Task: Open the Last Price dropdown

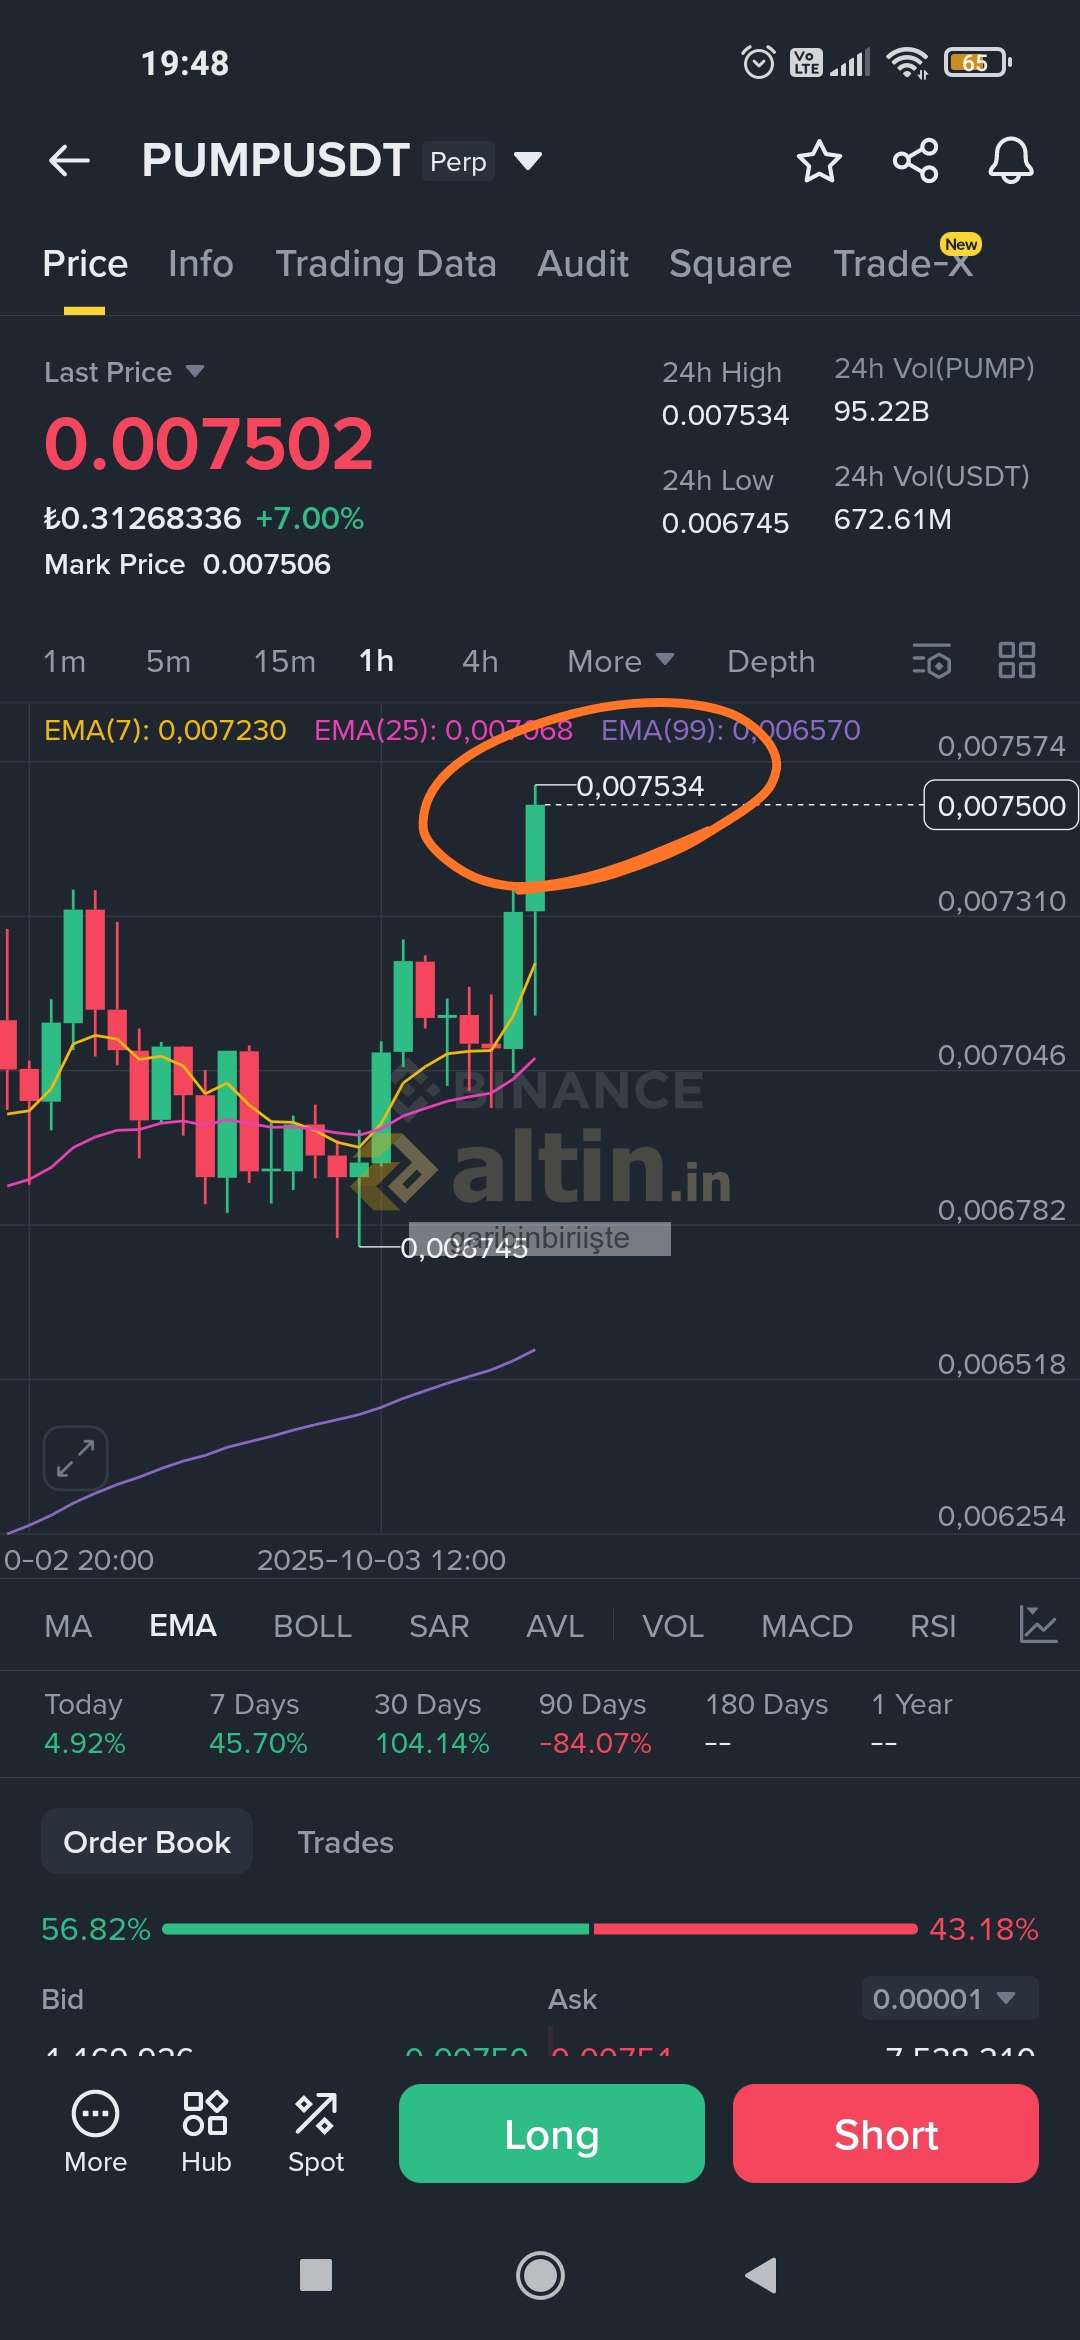Action: 124,372
